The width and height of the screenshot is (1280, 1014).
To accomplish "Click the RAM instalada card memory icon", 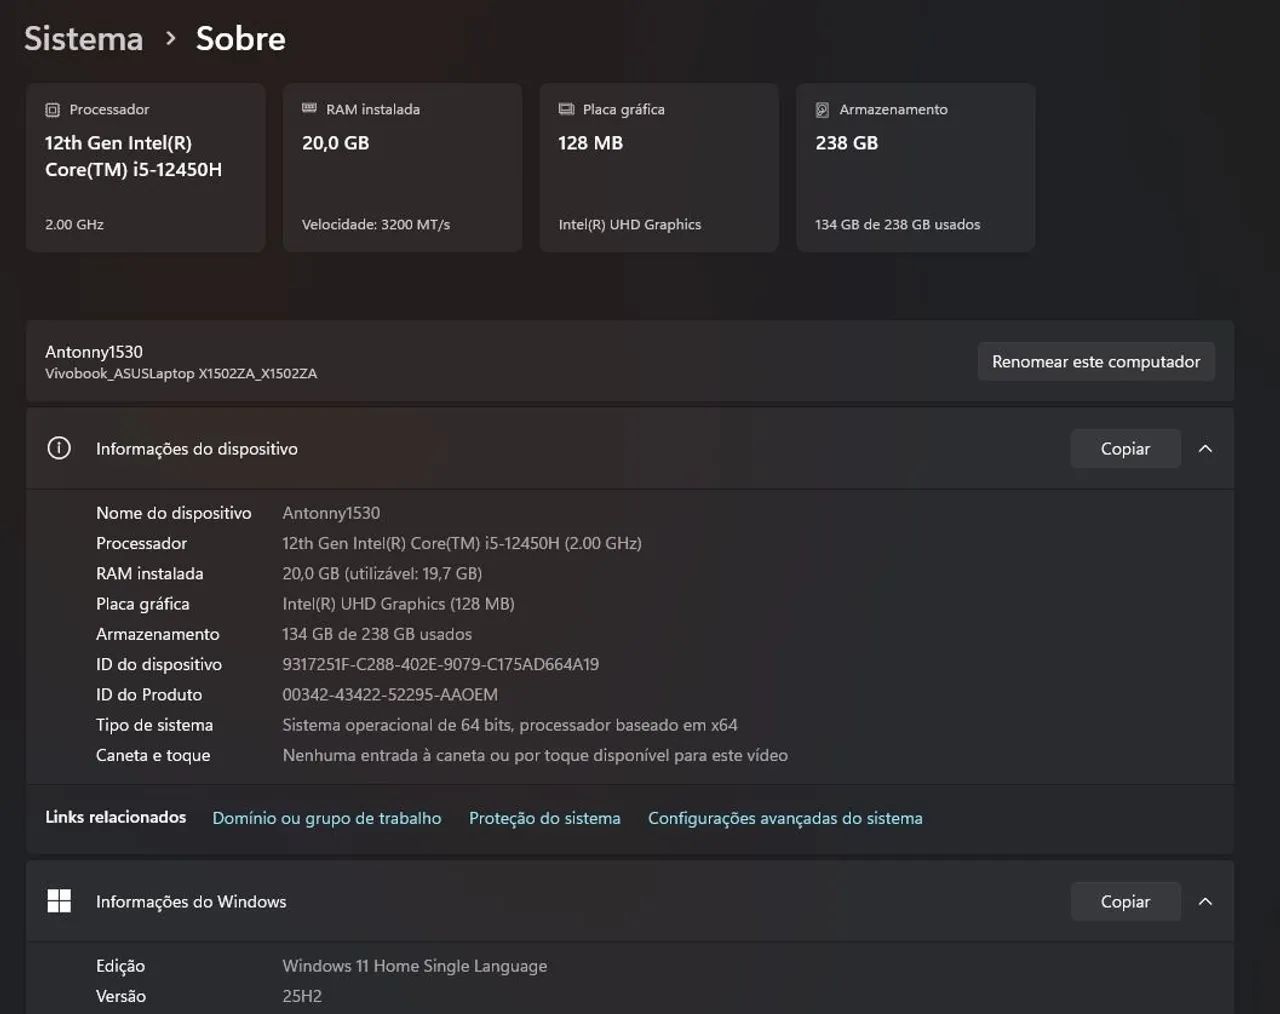I will tap(309, 109).
